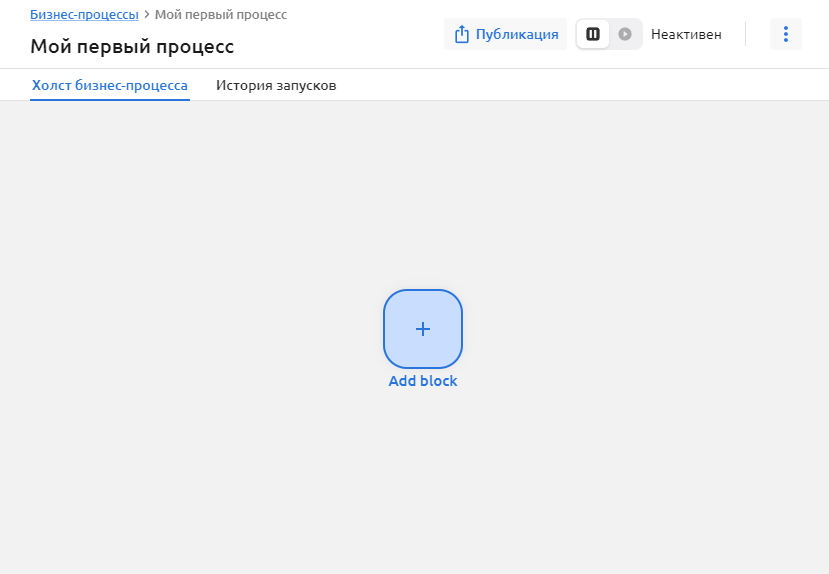Open the История запусков tab
The height and width of the screenshot is (574, 829).
(276, 86)
